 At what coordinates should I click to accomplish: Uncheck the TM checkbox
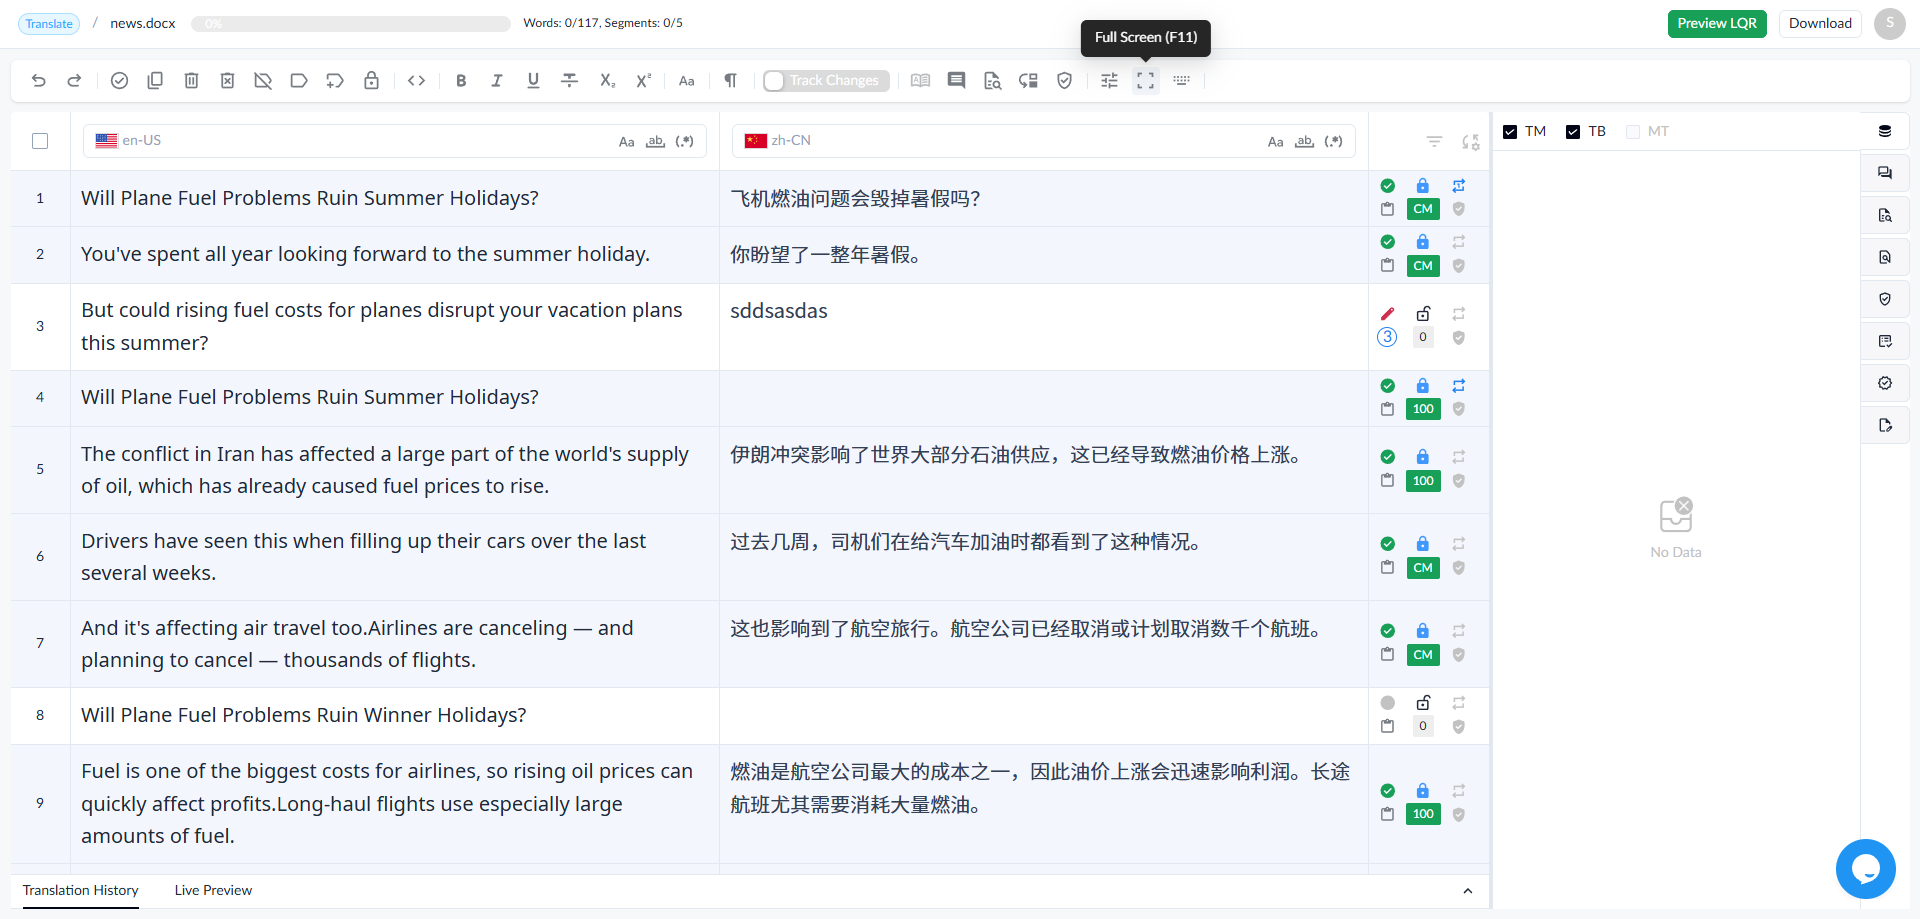click(x=1510, y=132)
